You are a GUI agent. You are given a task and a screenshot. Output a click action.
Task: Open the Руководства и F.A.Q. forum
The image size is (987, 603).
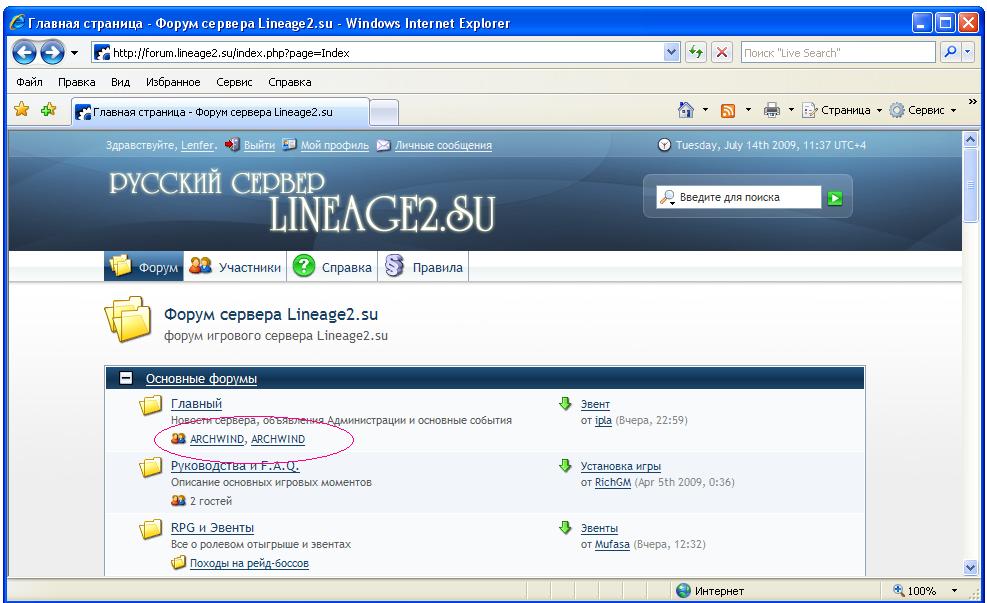pyautogui.click(x=235, y=466)
